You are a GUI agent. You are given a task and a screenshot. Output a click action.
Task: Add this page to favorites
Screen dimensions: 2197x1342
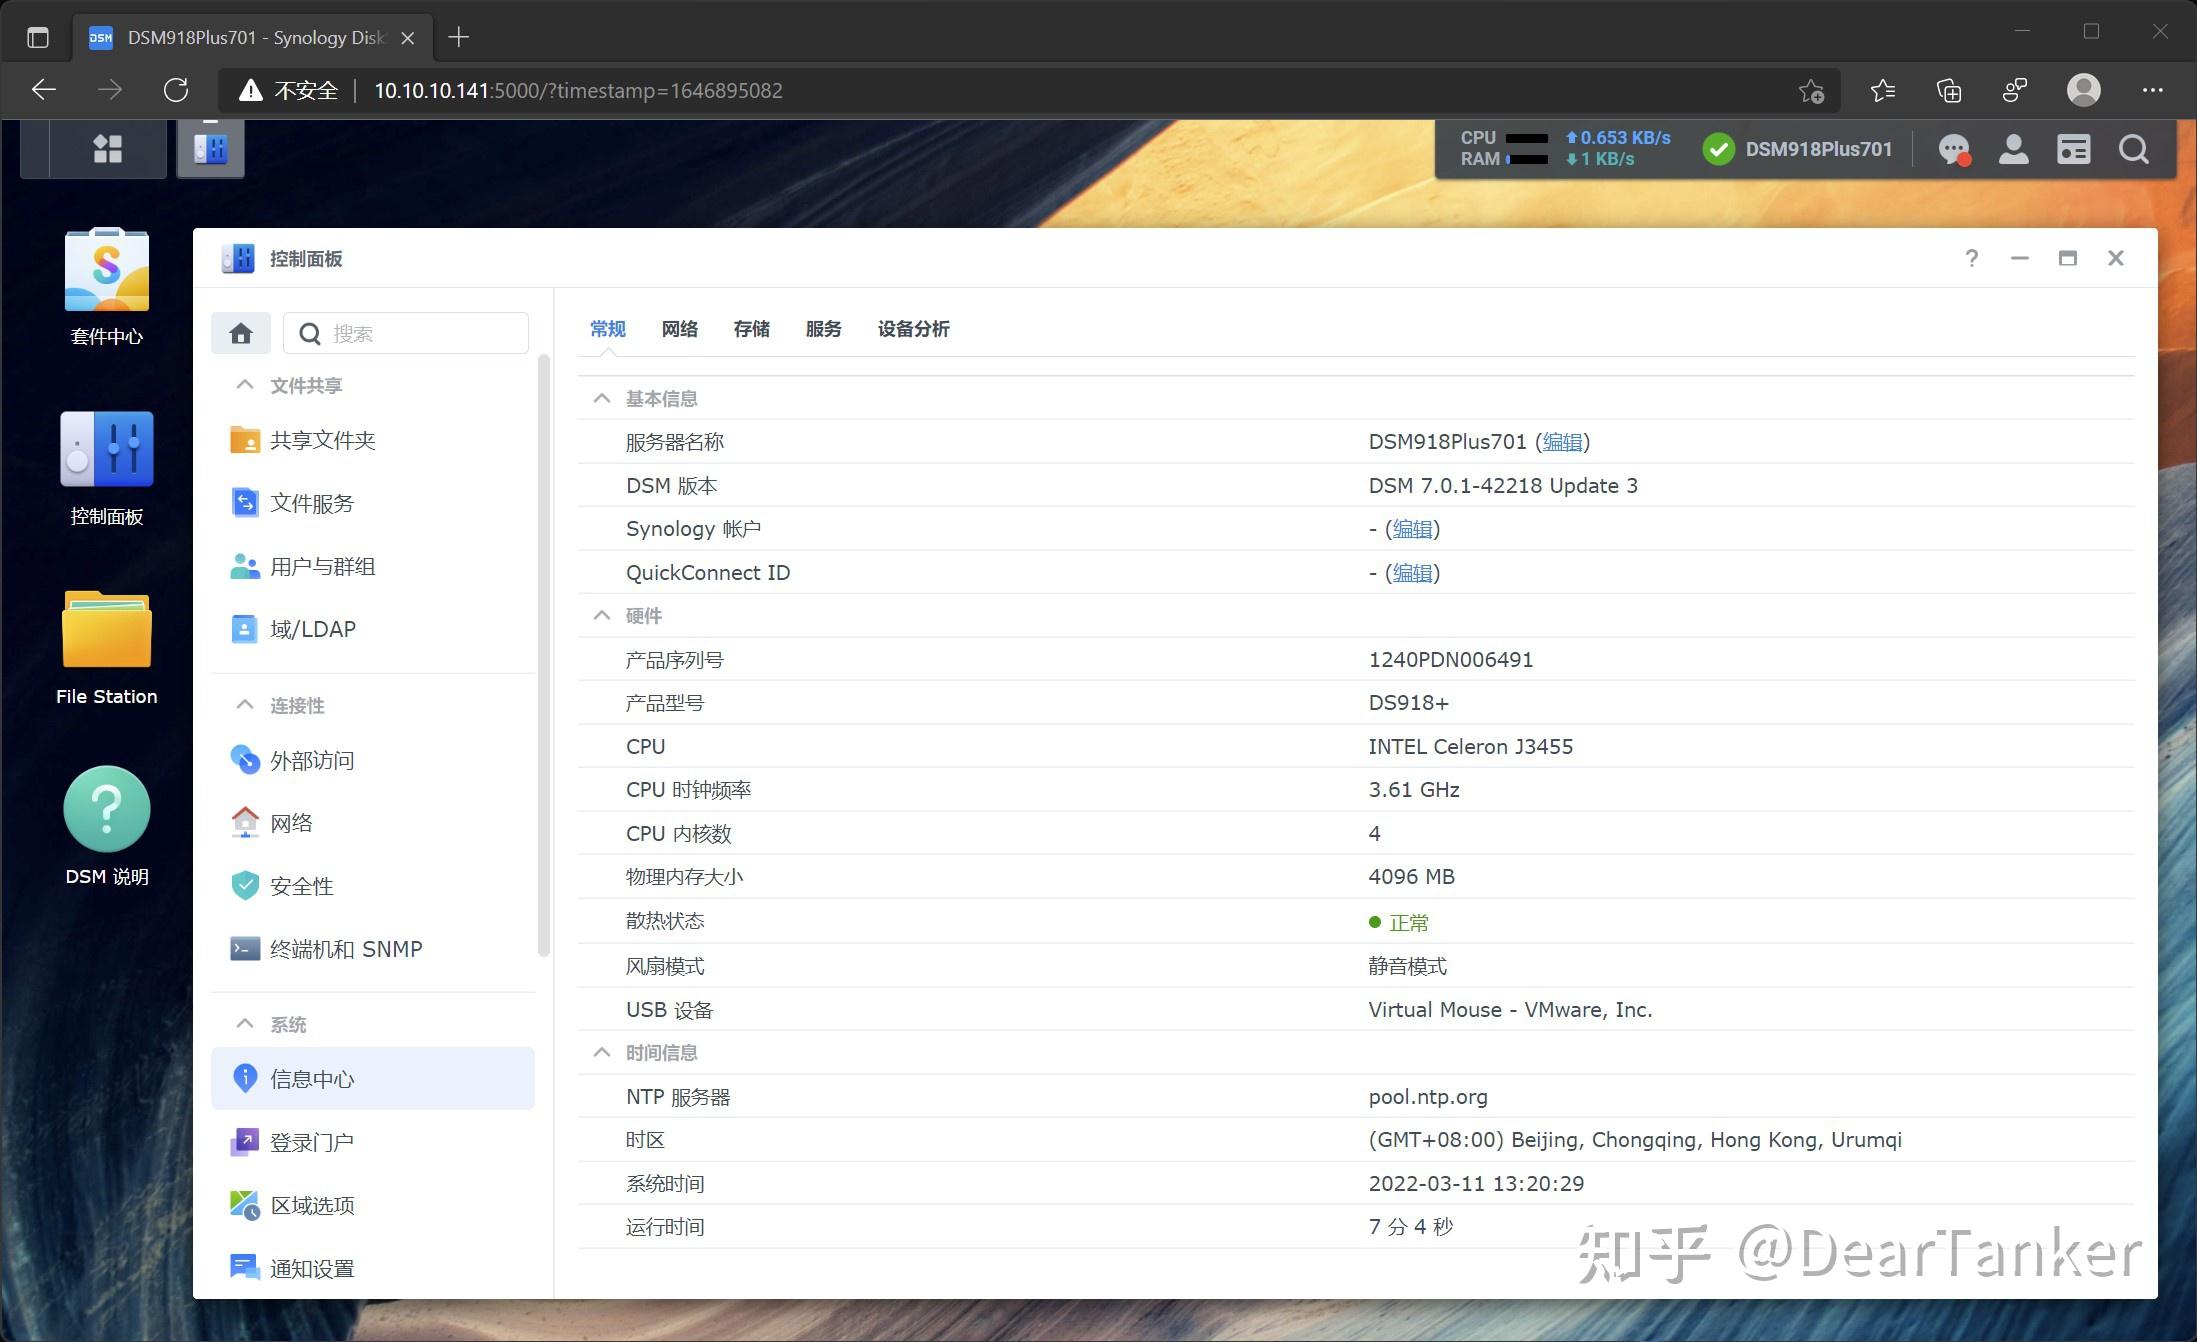pos(1811,91)
